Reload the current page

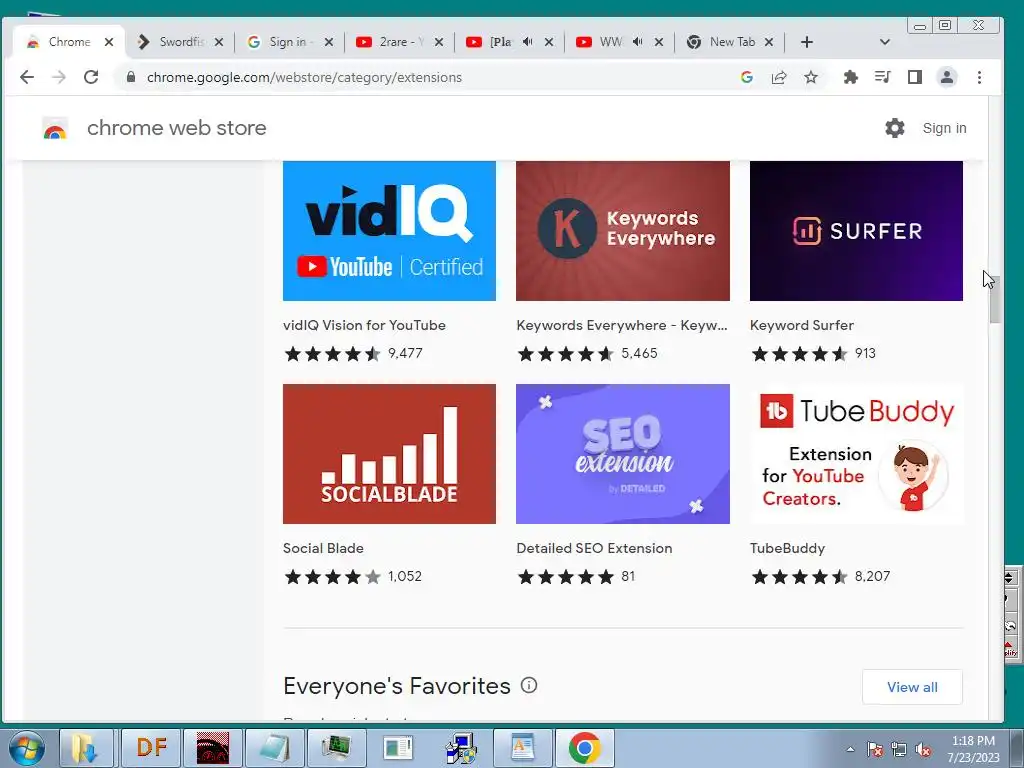point(91,77)
